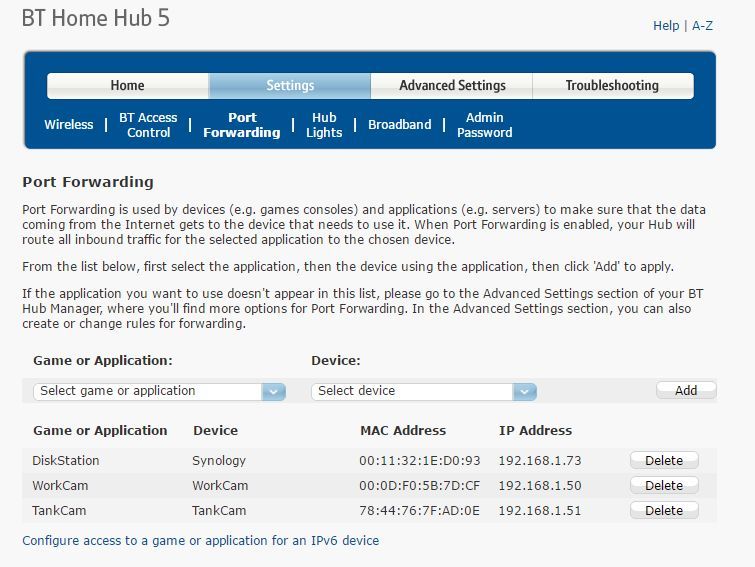Click the 'Game or Application:' selector label

click(x=103, y=361)
